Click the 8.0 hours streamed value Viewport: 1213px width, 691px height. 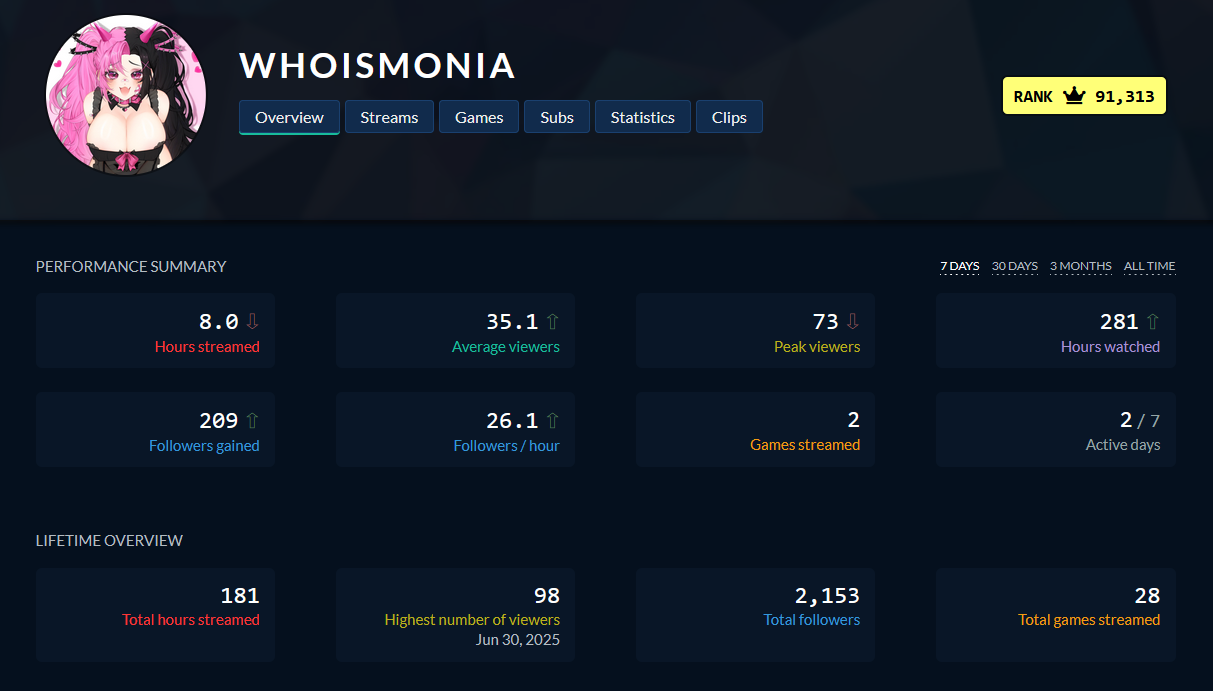(219, 322)
